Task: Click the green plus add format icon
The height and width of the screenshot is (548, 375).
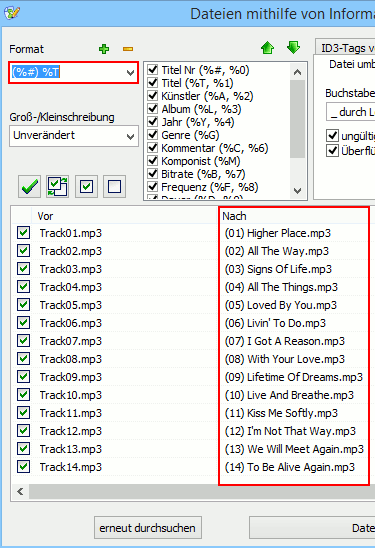Action: [104, 49]
